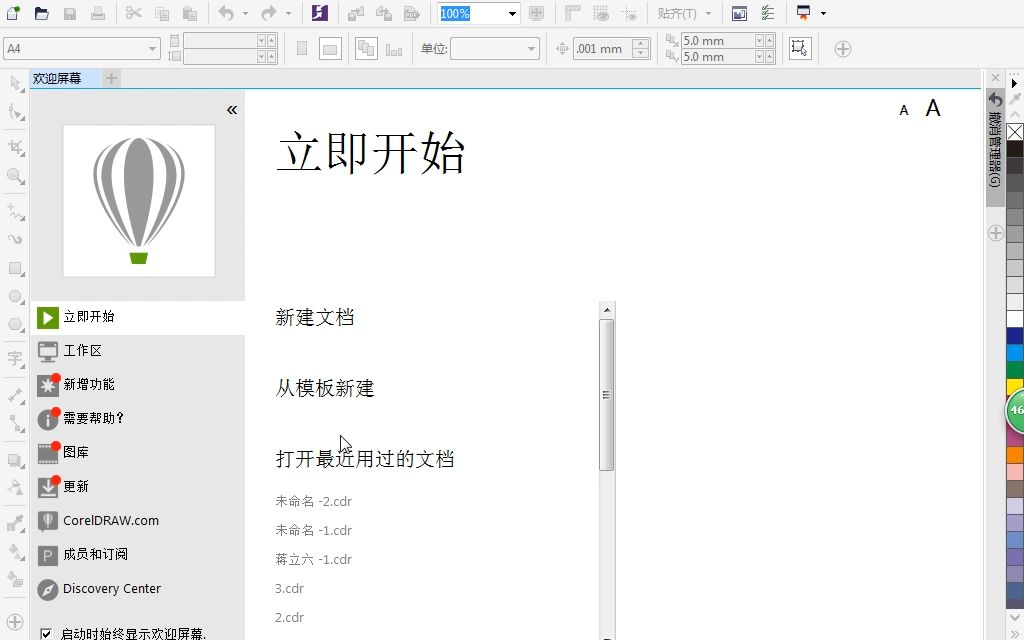Open the 100% zoom level dropdown
The height and width of the screenshot is (640, 1024).
coord(510,12)
